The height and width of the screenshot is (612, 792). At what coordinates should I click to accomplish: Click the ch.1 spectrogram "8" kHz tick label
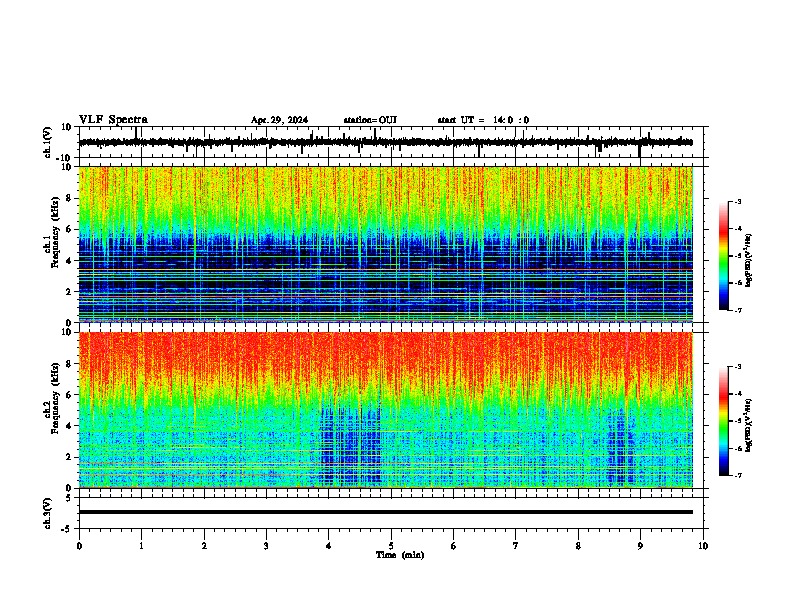pyautogui.click(x=69, y=198)
